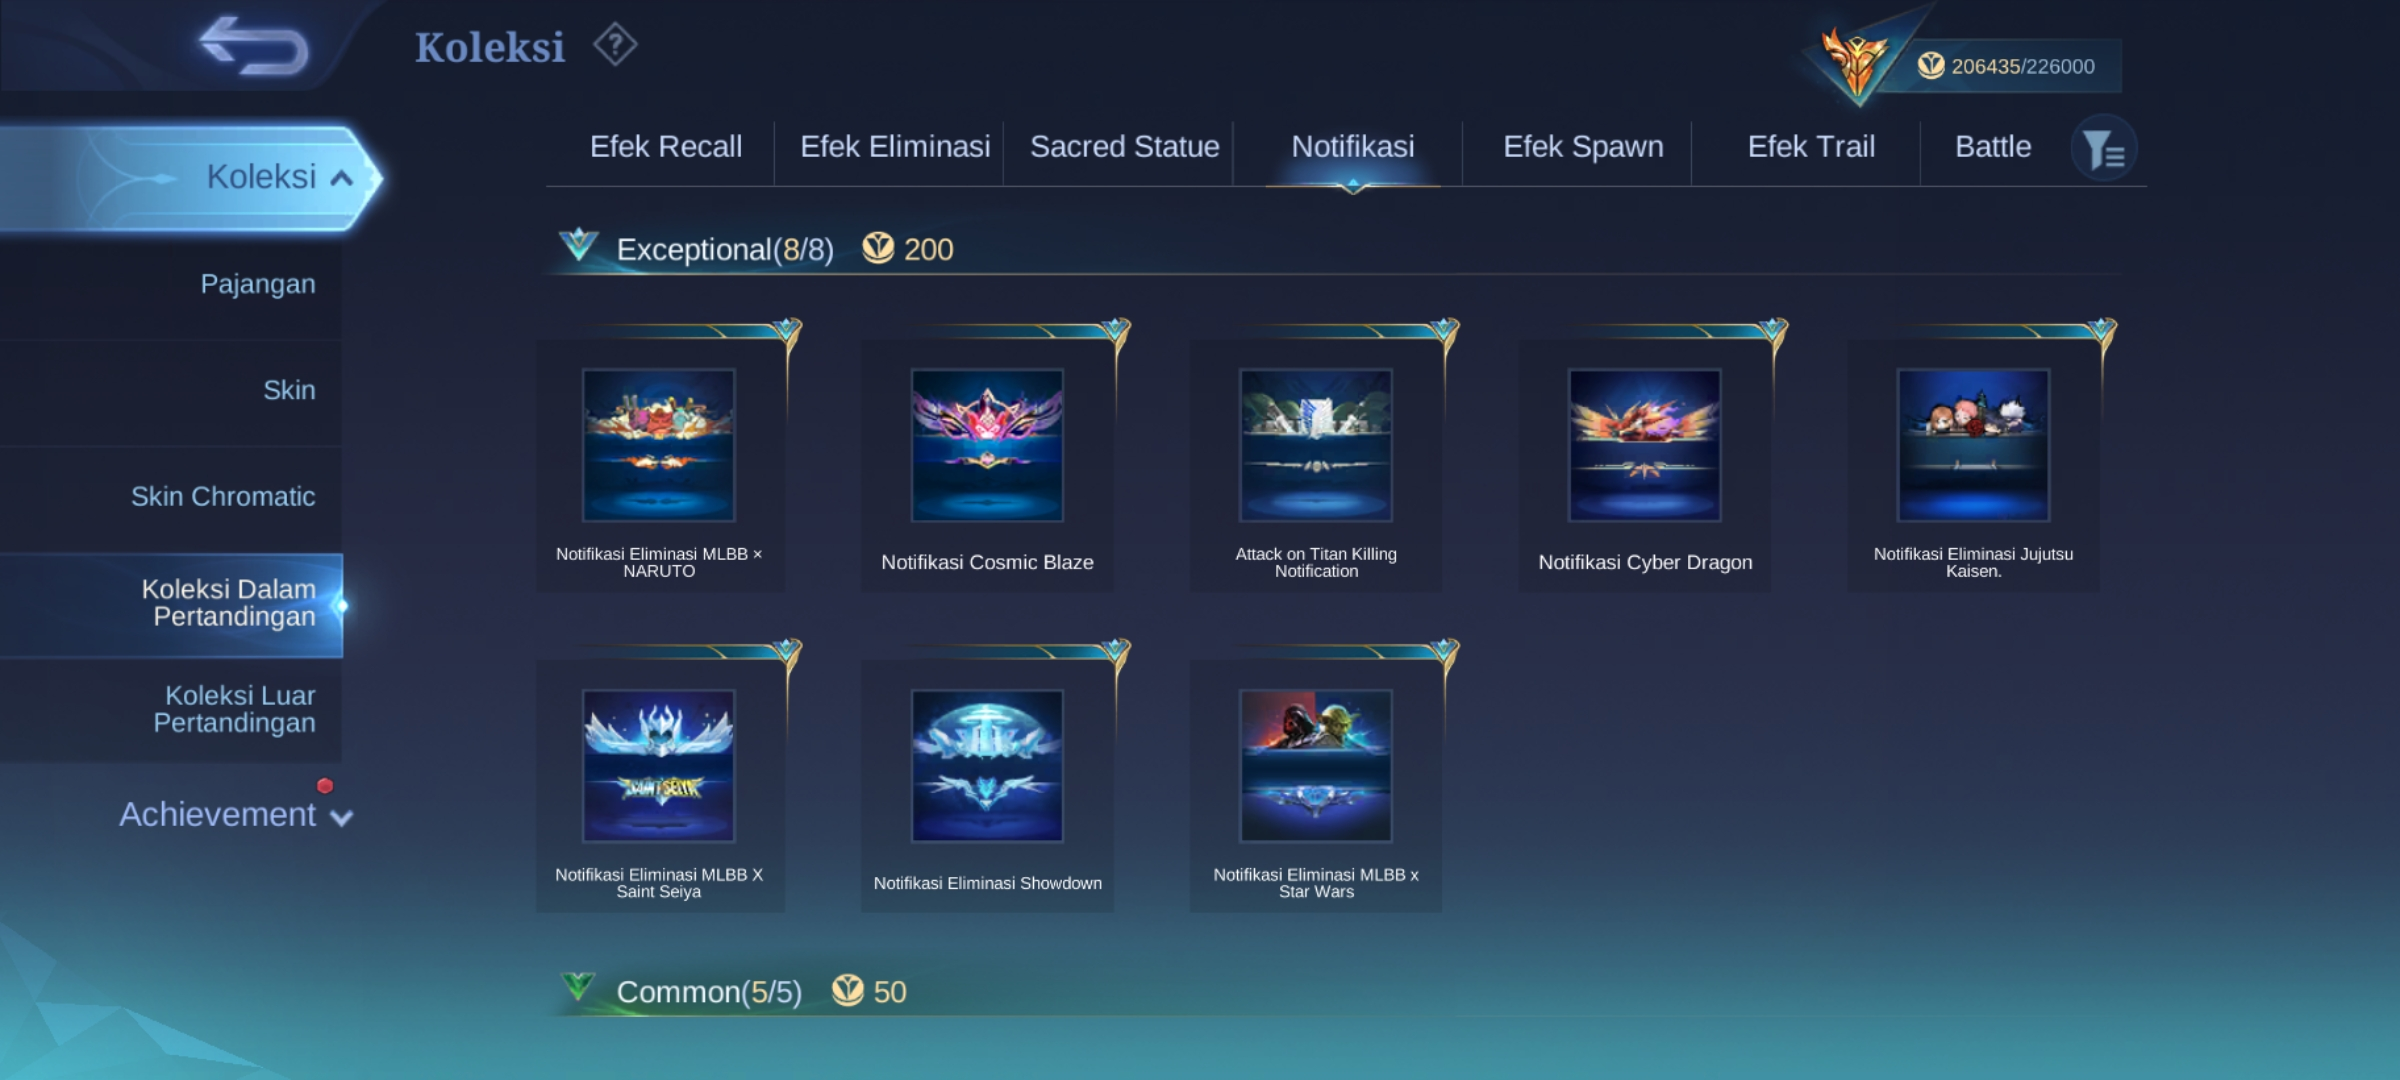
Task: Select the Jujutsu Kaisen elimination notification
Action: pos(1973,446)
